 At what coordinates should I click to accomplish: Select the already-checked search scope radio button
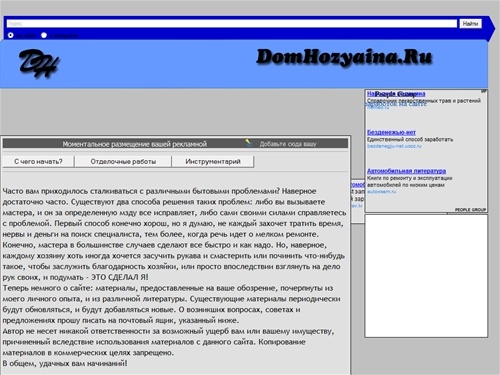pyautogui.click(x=11, y=35)
